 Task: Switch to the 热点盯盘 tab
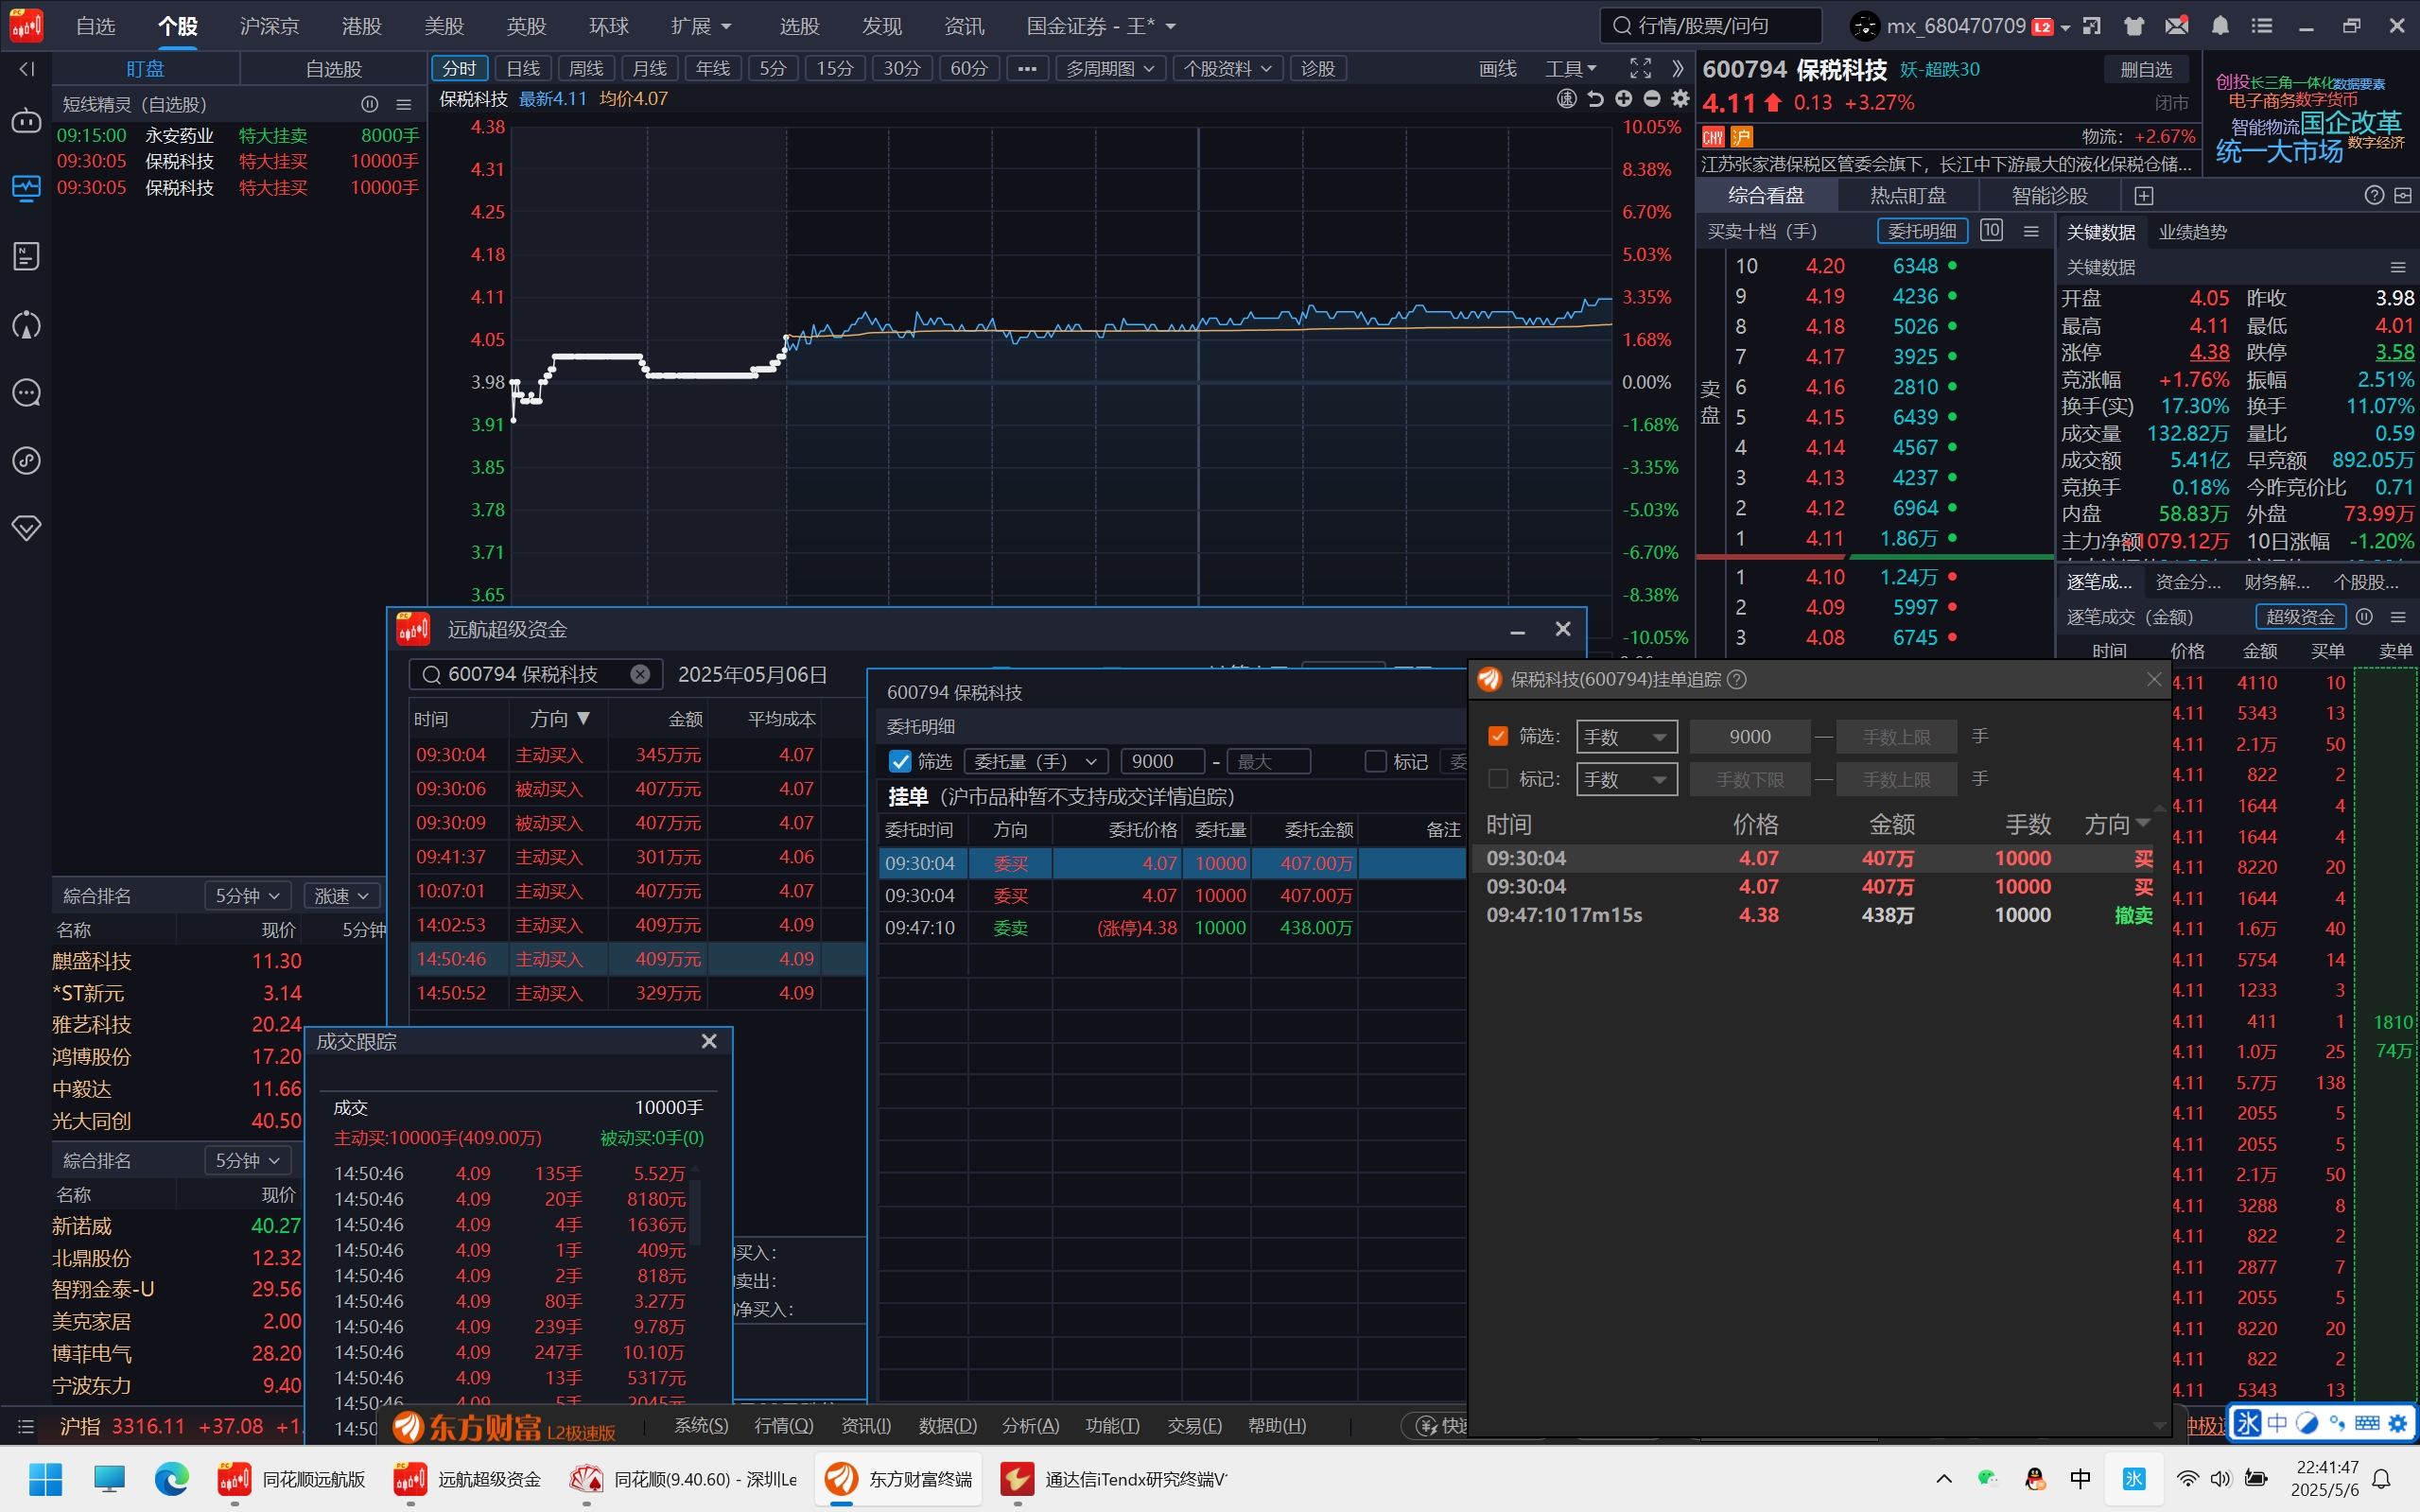pyautogui.click(x=1908, y=196)
